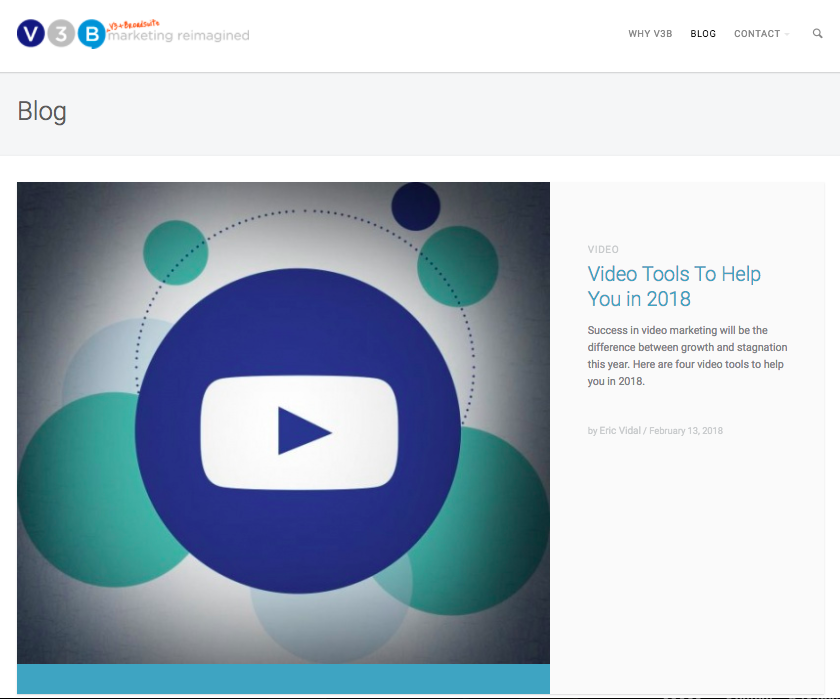Screen dimensions: 840x699
Task: Open the CONTACT menu item
Action: (x=757, y=34)
